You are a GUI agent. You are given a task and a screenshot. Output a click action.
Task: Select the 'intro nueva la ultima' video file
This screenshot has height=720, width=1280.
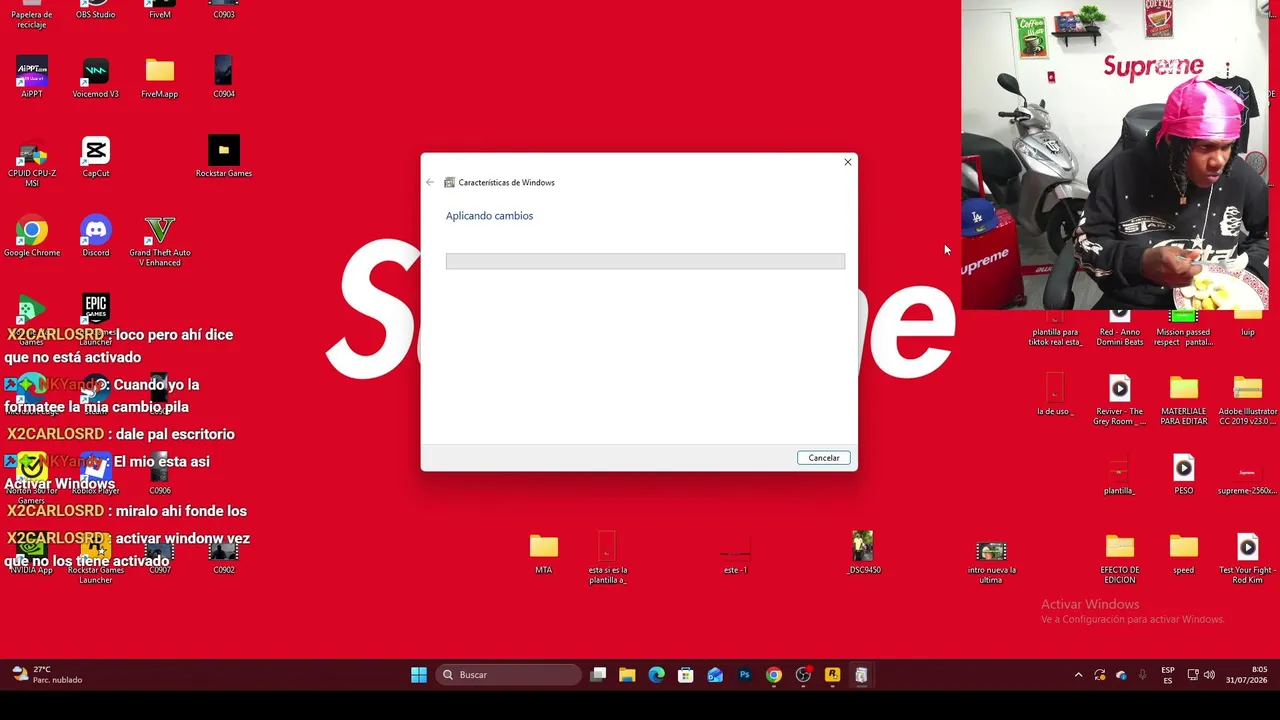tap(991, 561)
